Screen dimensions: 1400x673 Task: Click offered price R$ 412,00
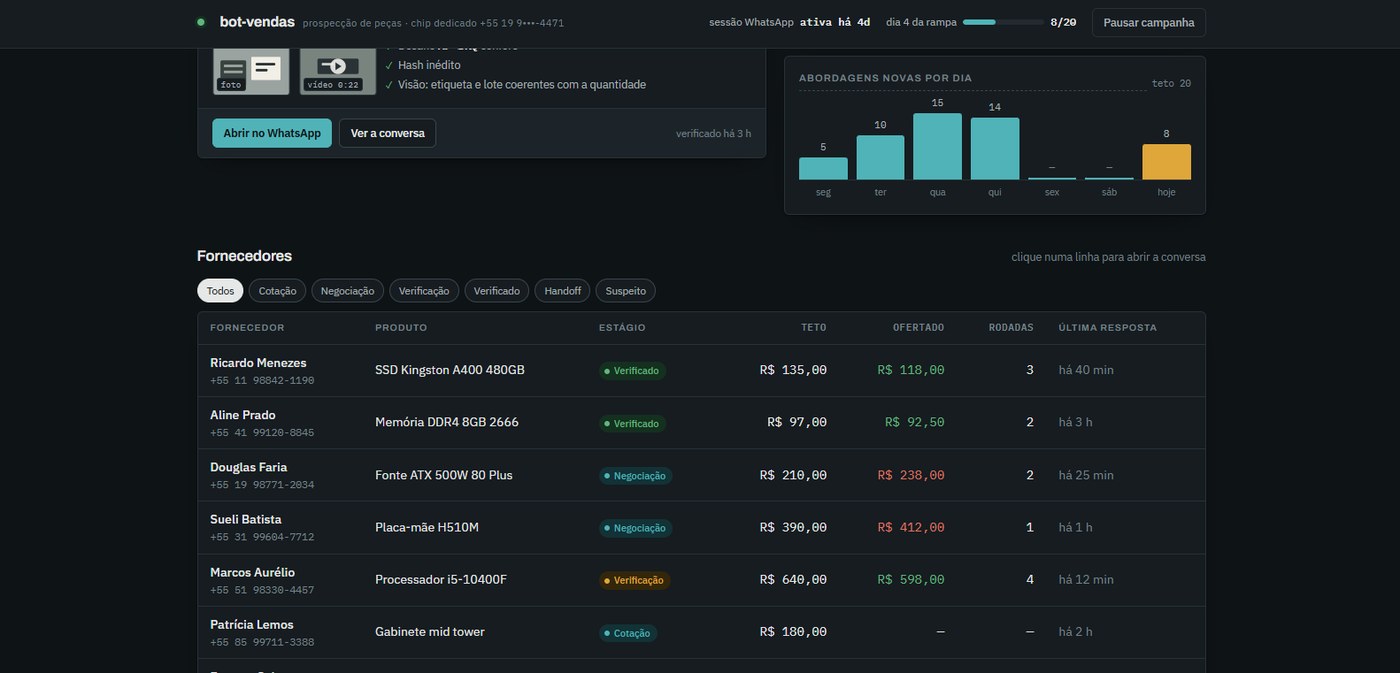911,527
